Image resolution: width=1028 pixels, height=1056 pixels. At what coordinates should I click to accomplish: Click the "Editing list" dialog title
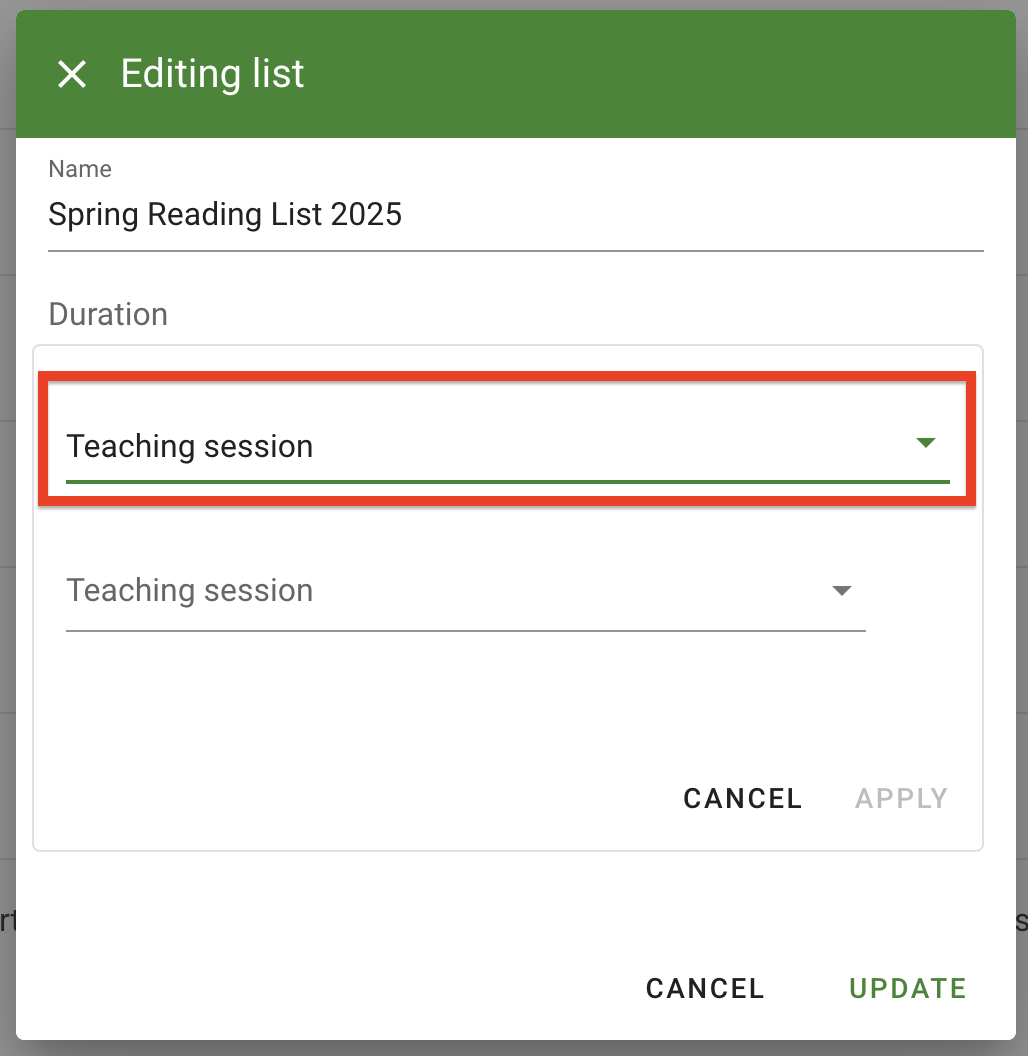(x=212, y=74)
